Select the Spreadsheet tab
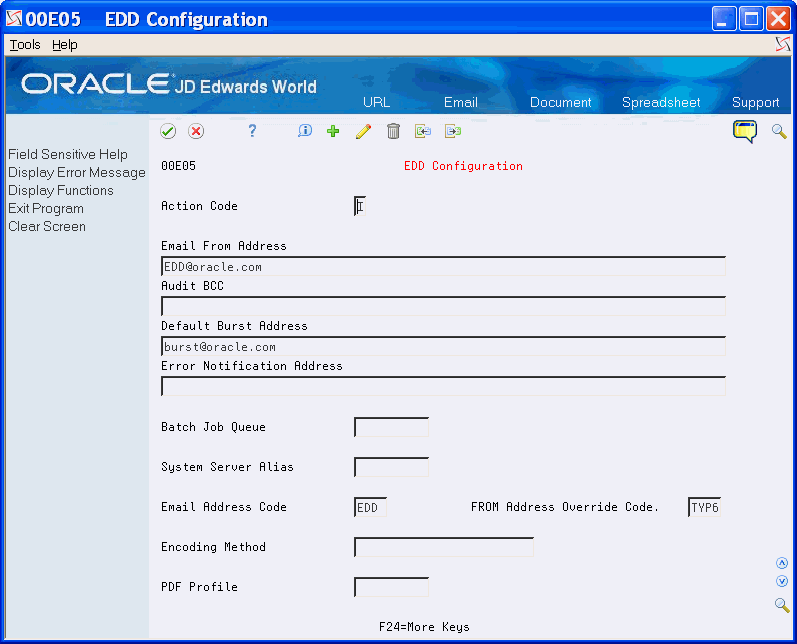Screen dimensions: 797x644 (x=661, y=102)
